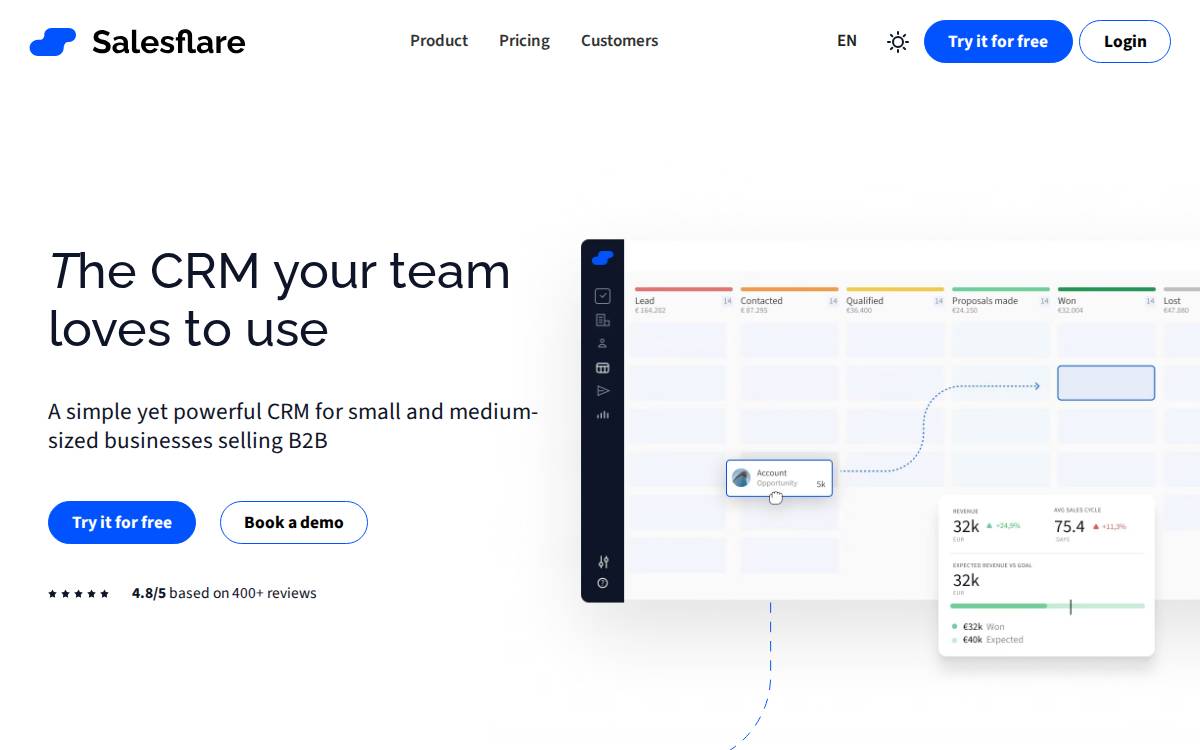This screenshot has height=750, width=1200.
Task: Click the +24,9% revenue change indicator
Action: (1004, 526)
